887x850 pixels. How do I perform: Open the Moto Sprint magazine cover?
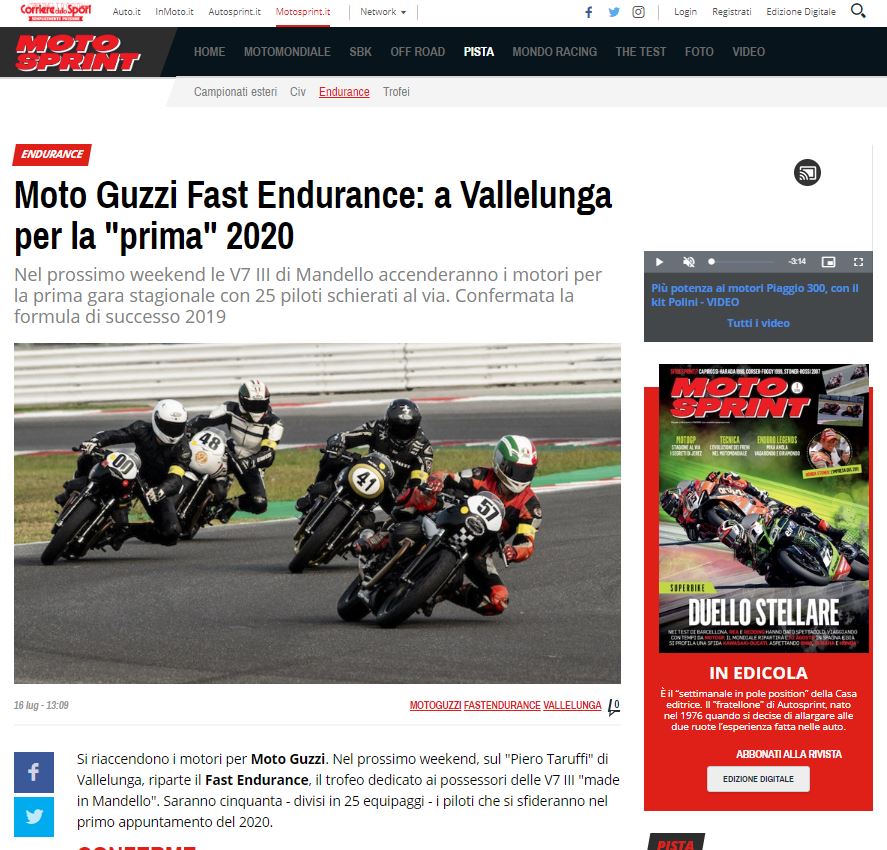pos(764,508)
